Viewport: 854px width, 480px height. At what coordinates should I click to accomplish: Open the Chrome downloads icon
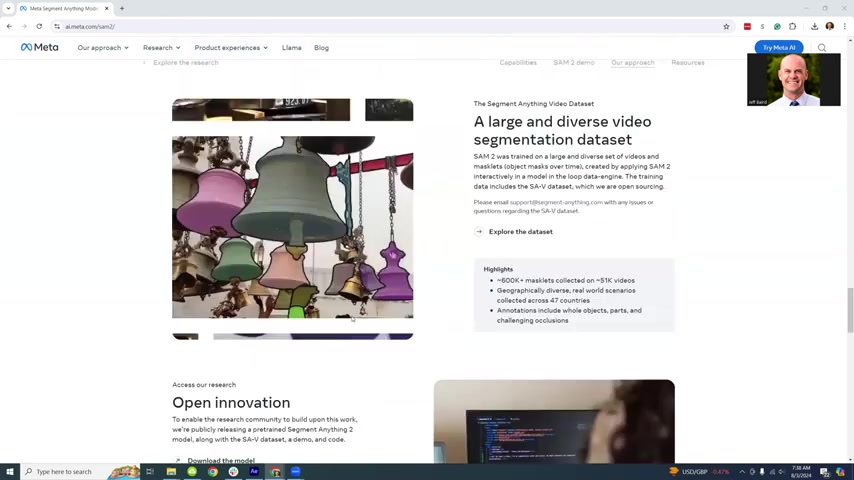[x=814, y=26]
